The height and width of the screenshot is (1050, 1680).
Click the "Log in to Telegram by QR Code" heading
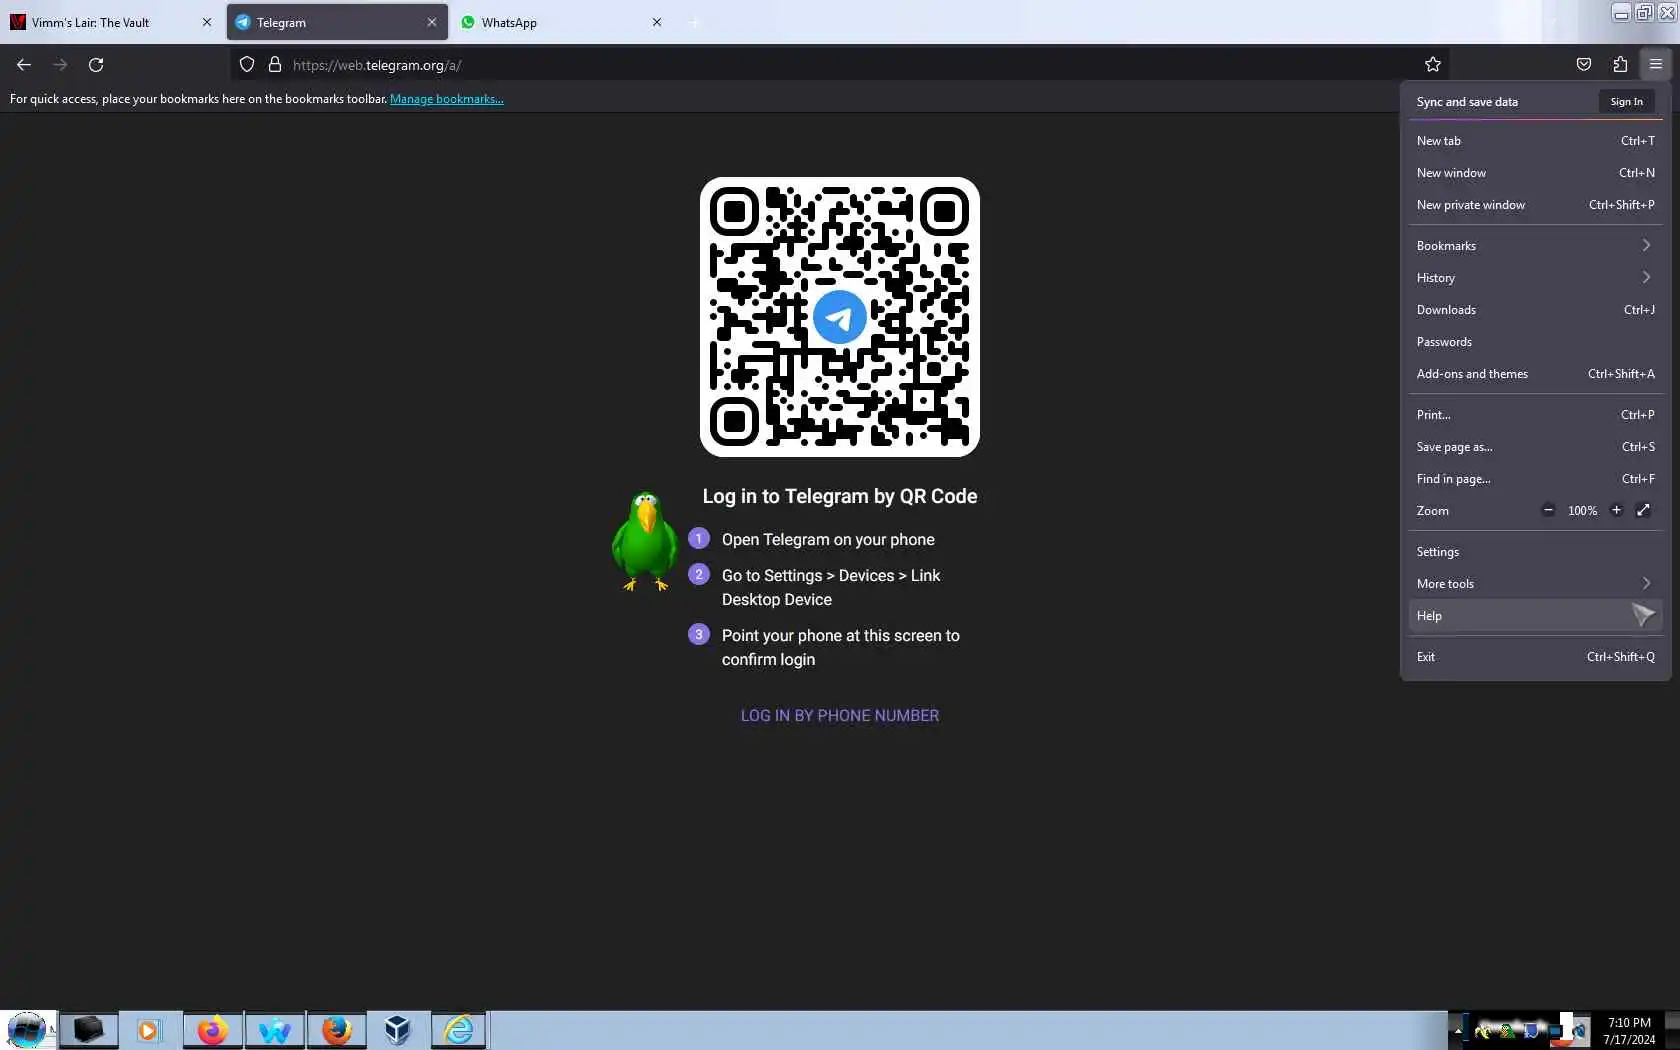tap(840, 496)
